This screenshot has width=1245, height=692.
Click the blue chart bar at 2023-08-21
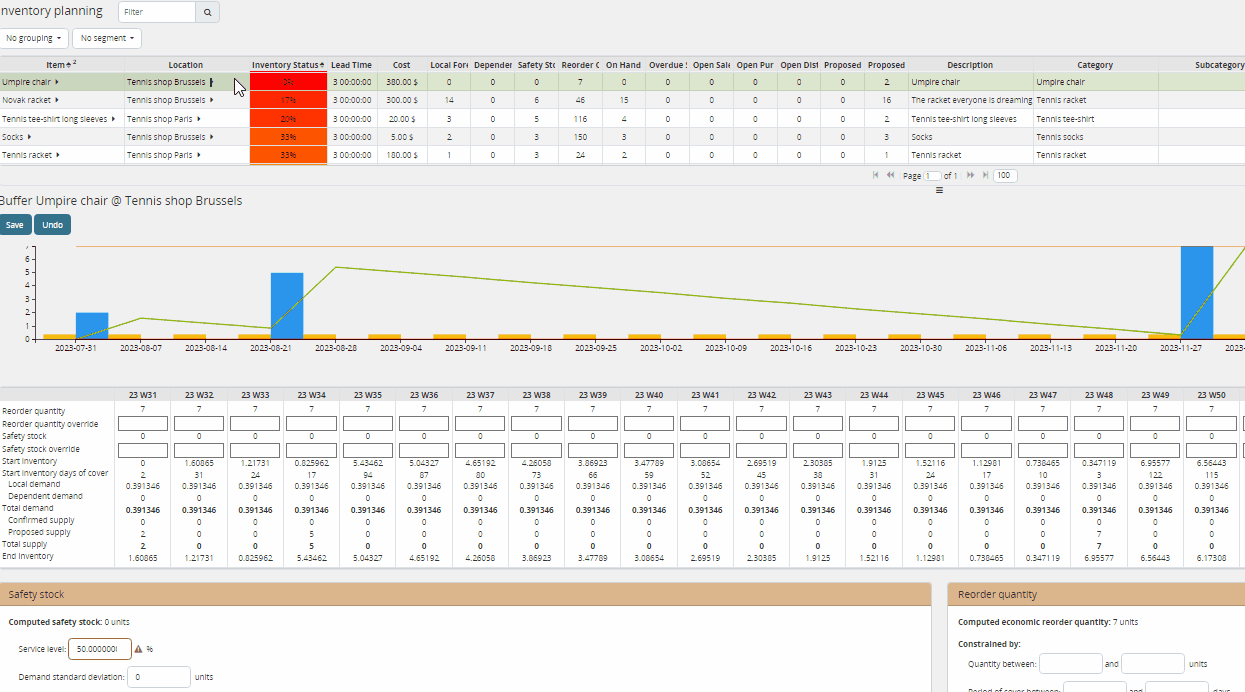tap(287, 305)
